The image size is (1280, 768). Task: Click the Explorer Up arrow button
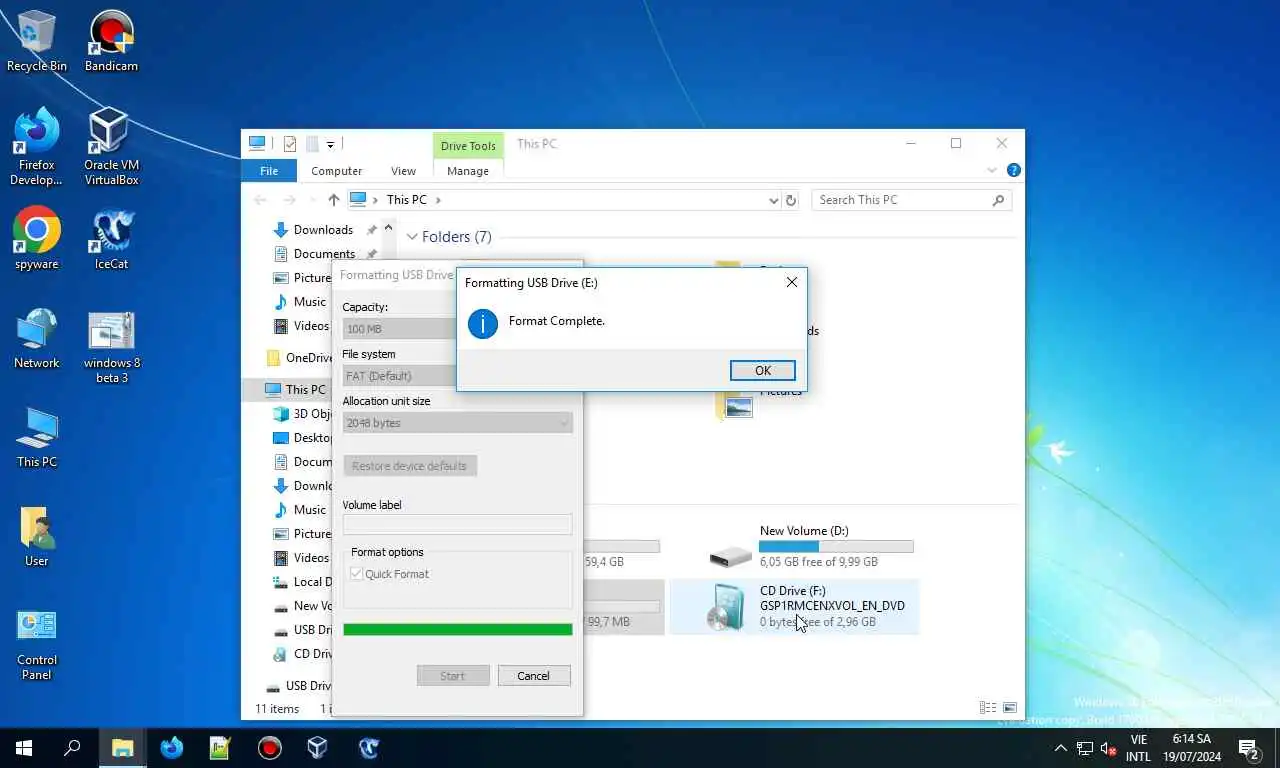tap(334, 200)
